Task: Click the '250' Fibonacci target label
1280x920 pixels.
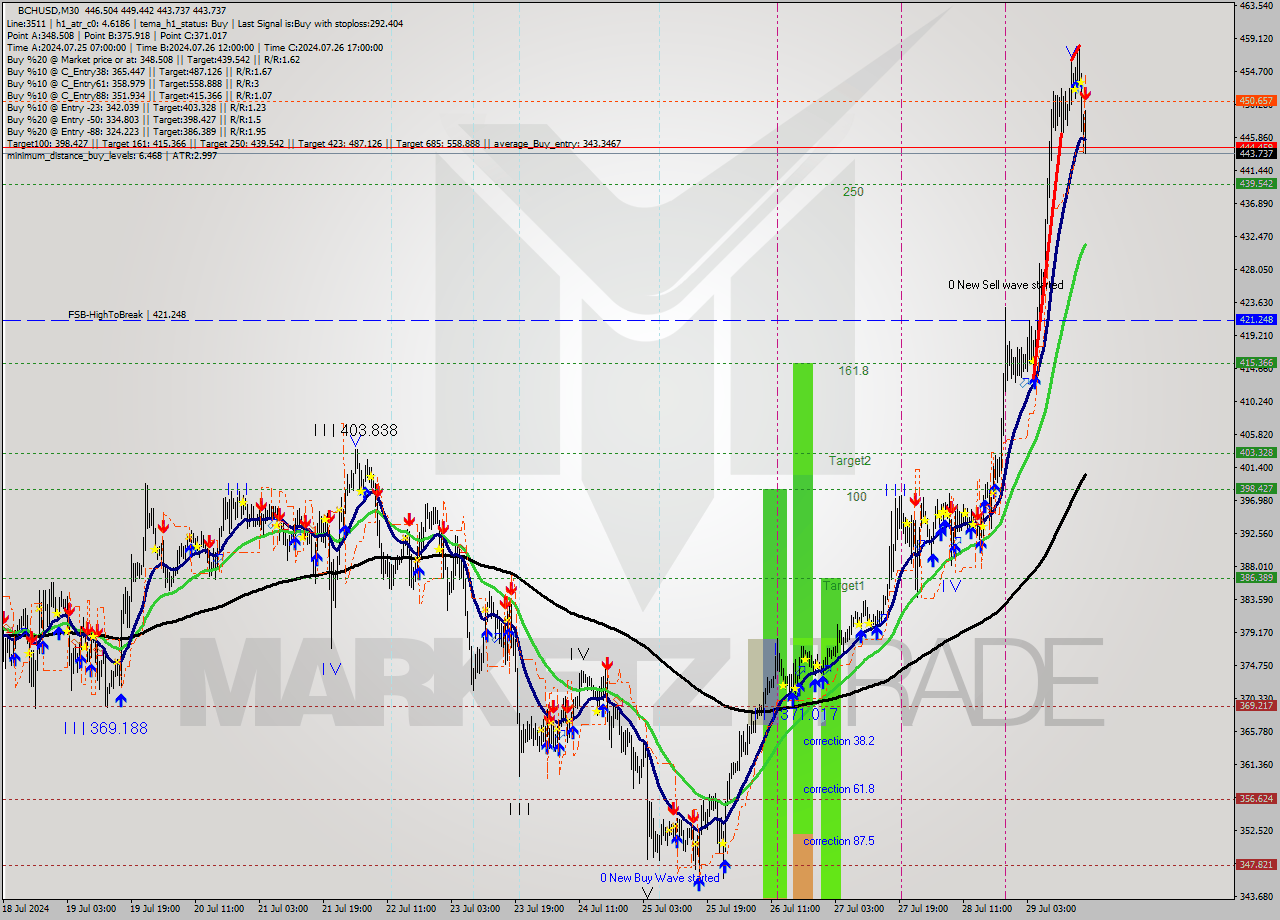Action: click(853, 192)
